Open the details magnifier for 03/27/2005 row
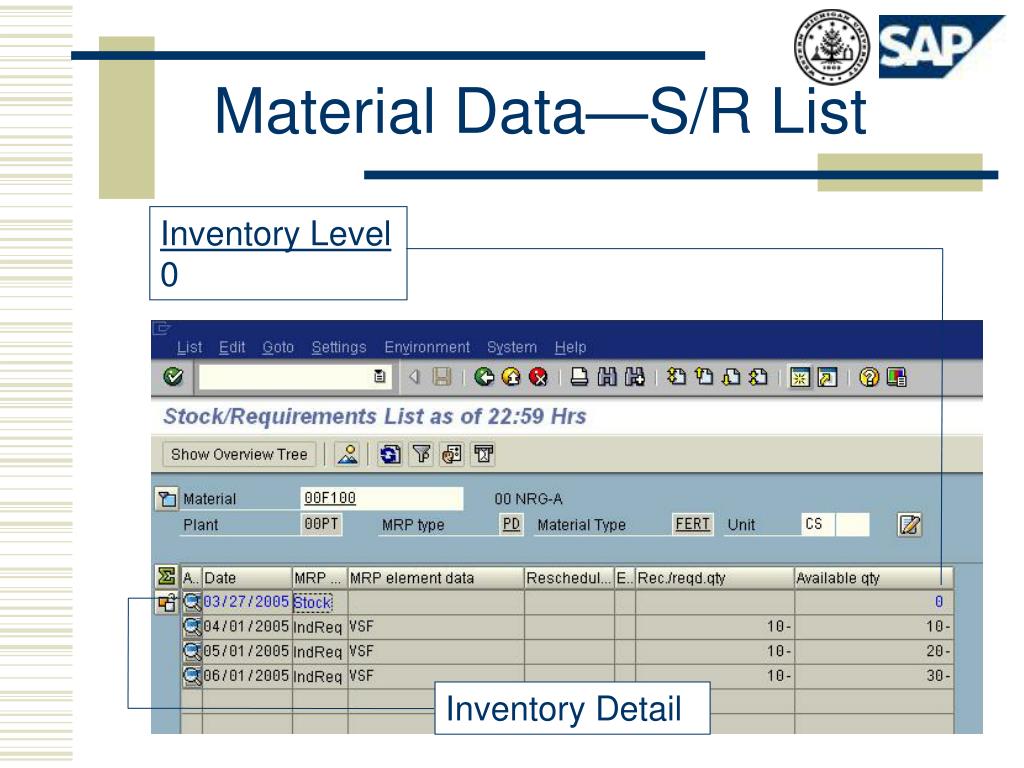 tap(192, 602)
